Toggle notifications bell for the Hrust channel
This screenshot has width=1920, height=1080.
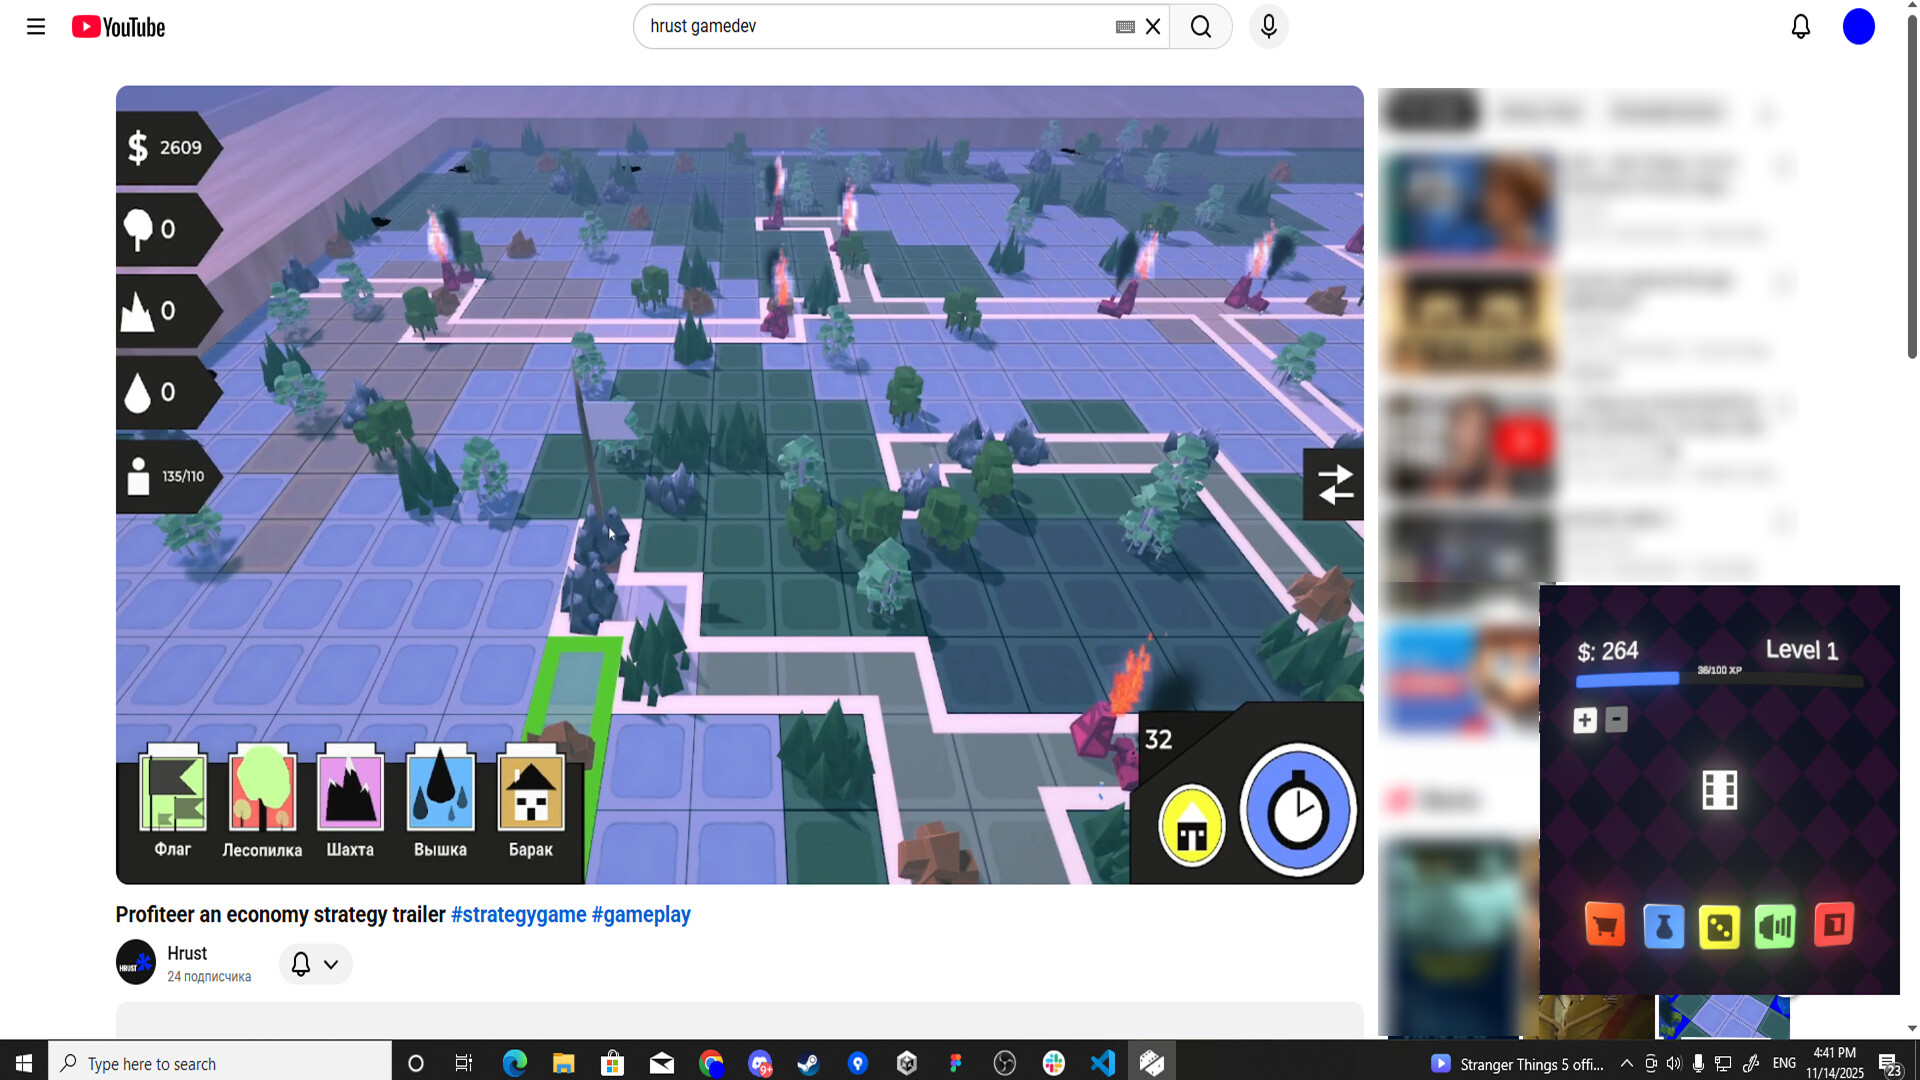(x=299, y=963)
